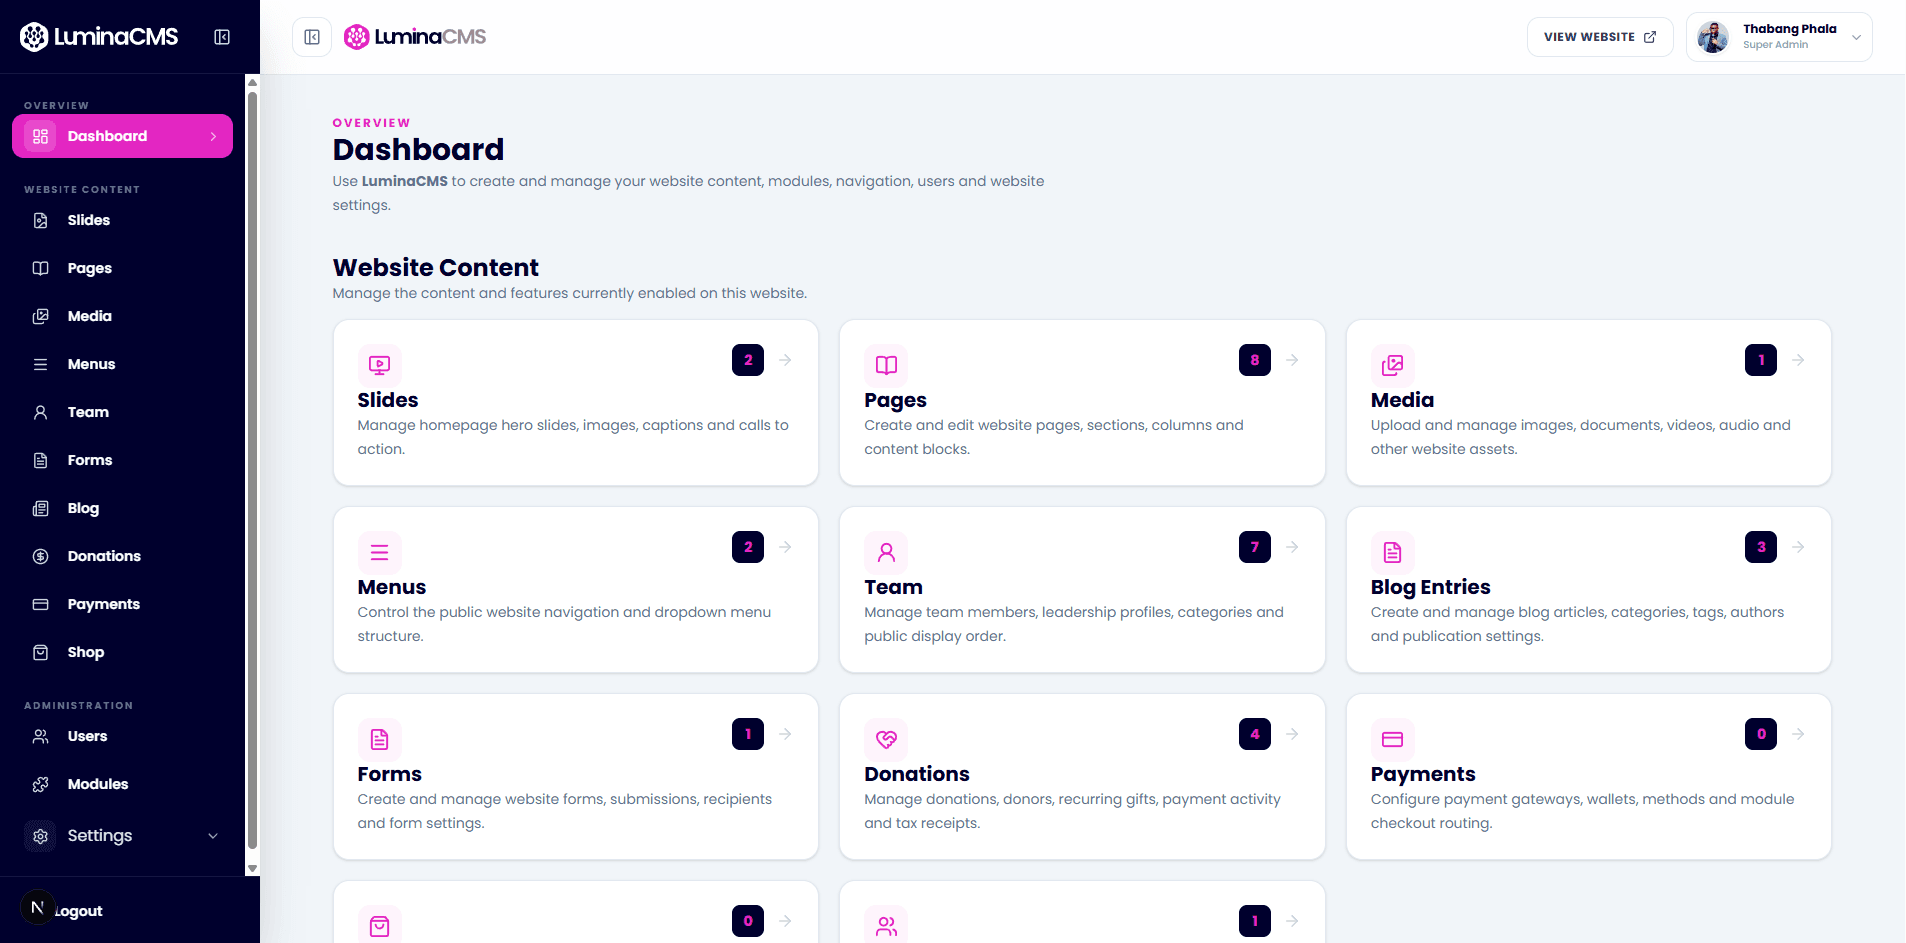Viewport: 1906px width, 943px height.
Task: Click the sidebar vertical scrollbar
Action: [252, 470]
